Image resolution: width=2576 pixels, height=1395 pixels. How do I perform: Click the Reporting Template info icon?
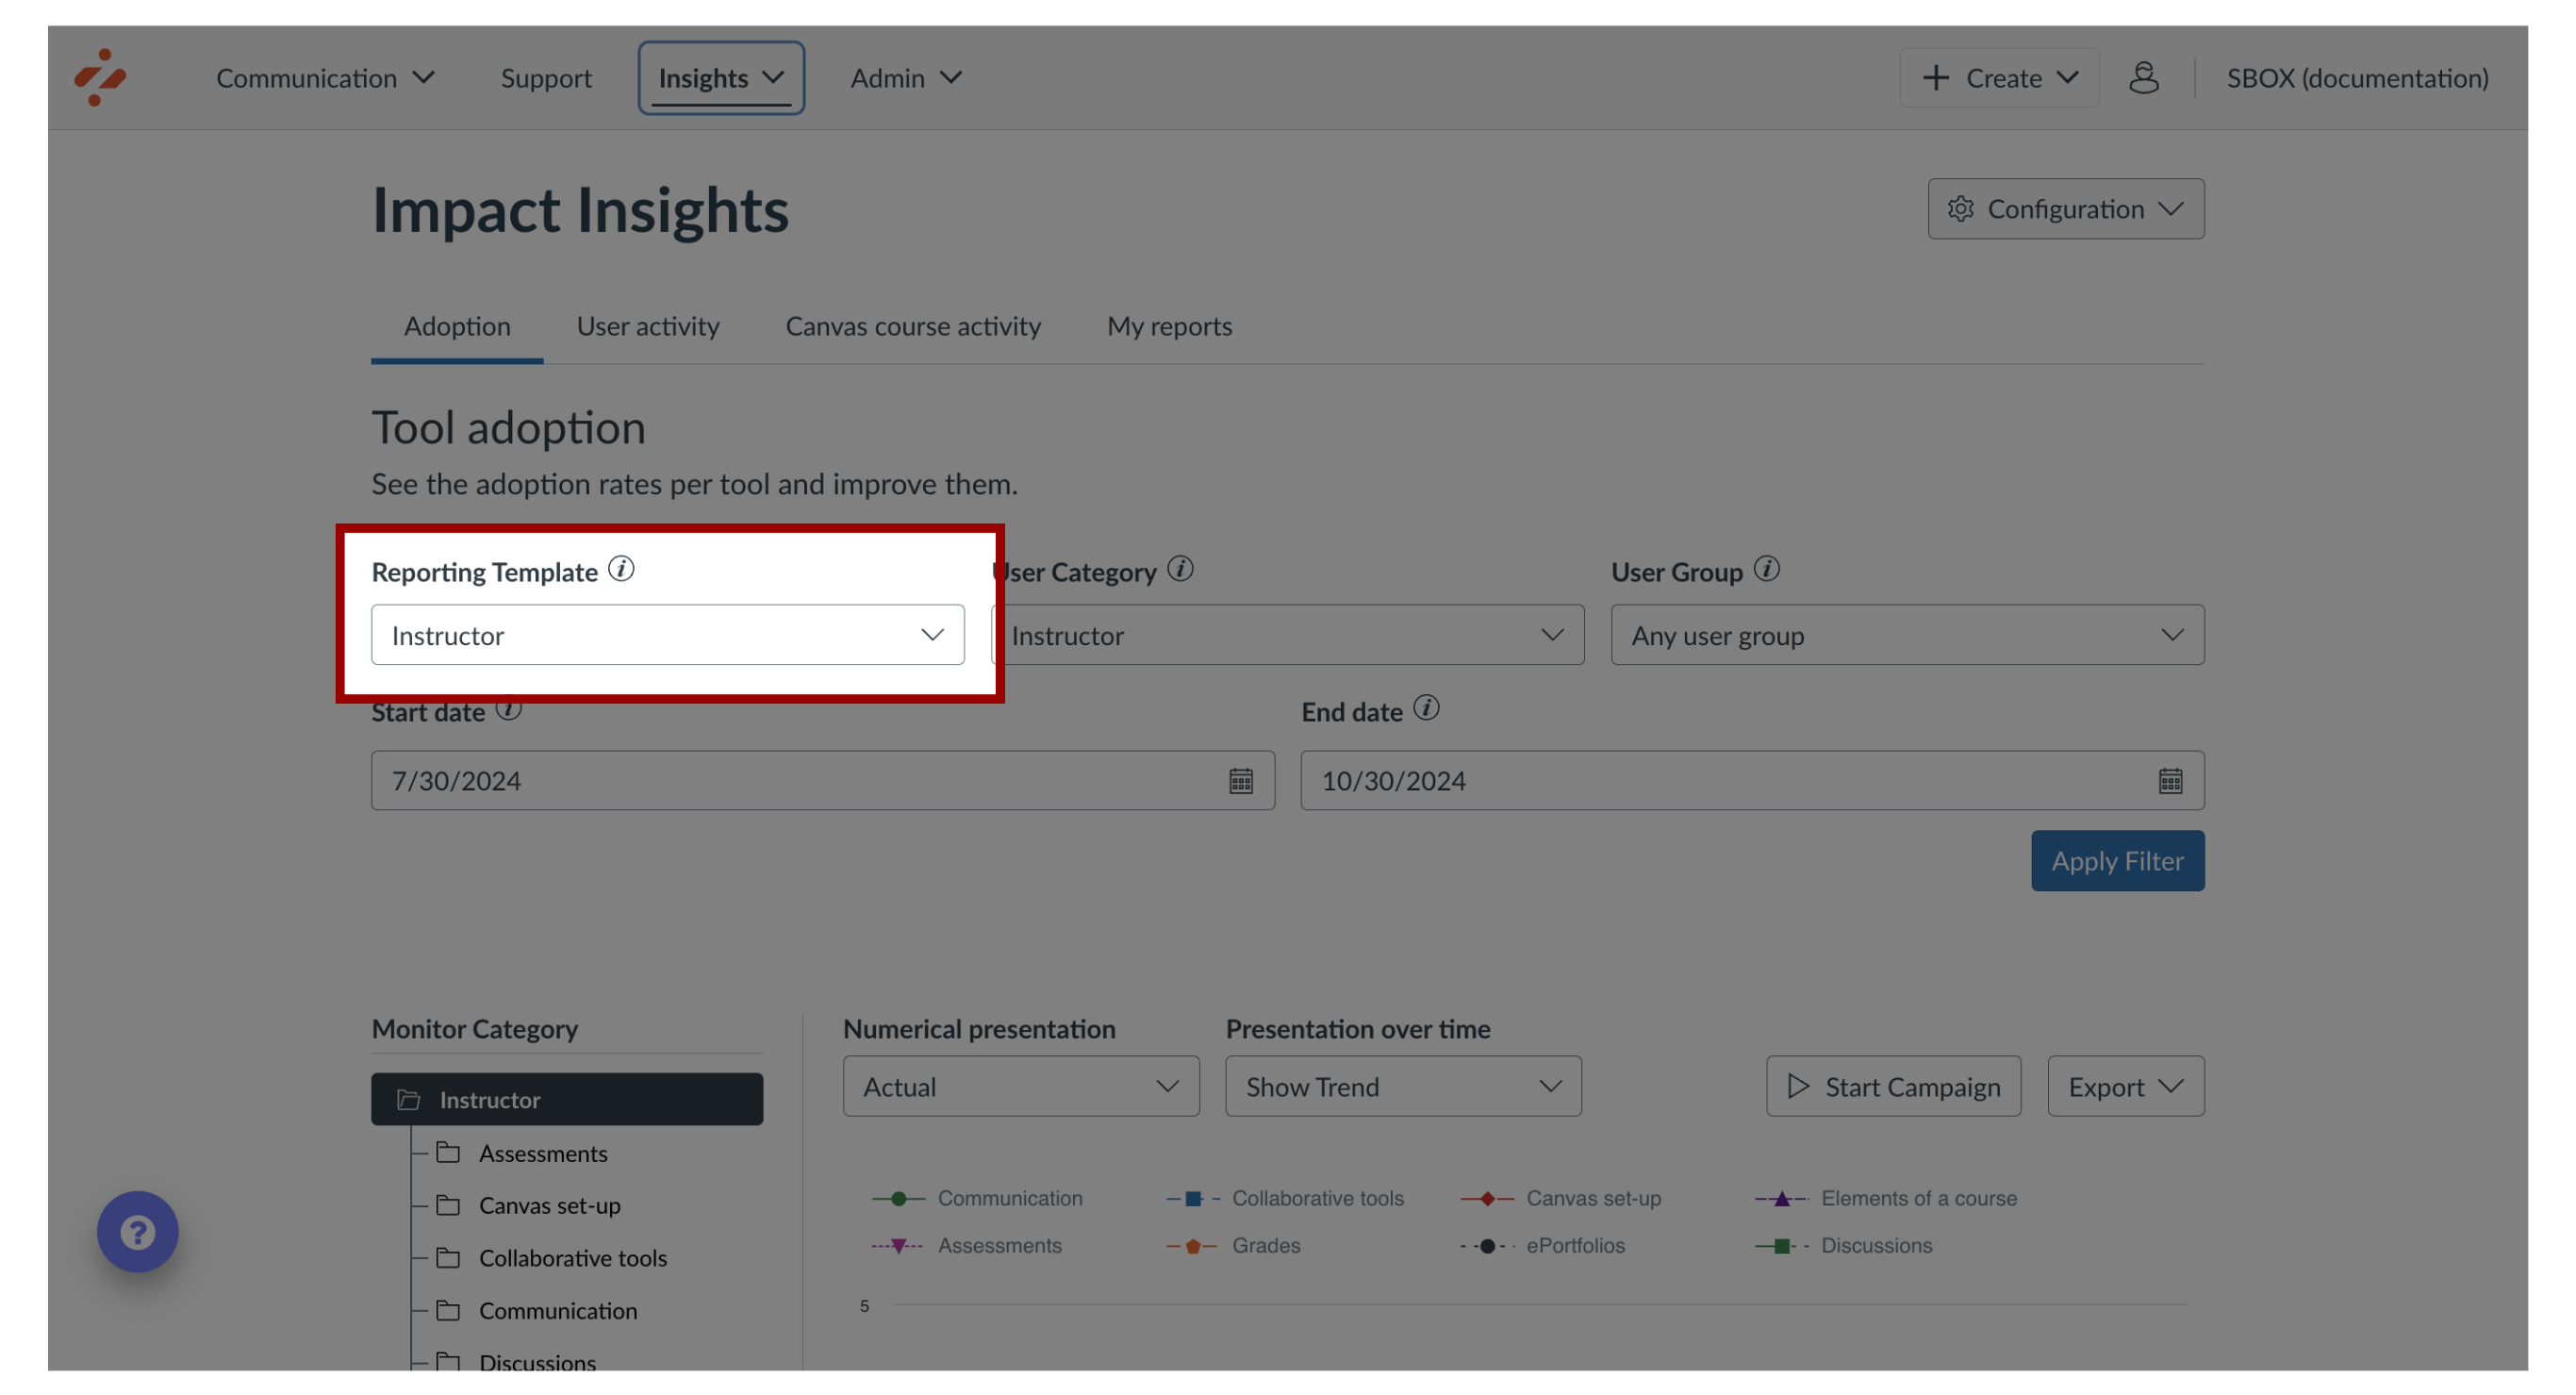pos(621,569)
